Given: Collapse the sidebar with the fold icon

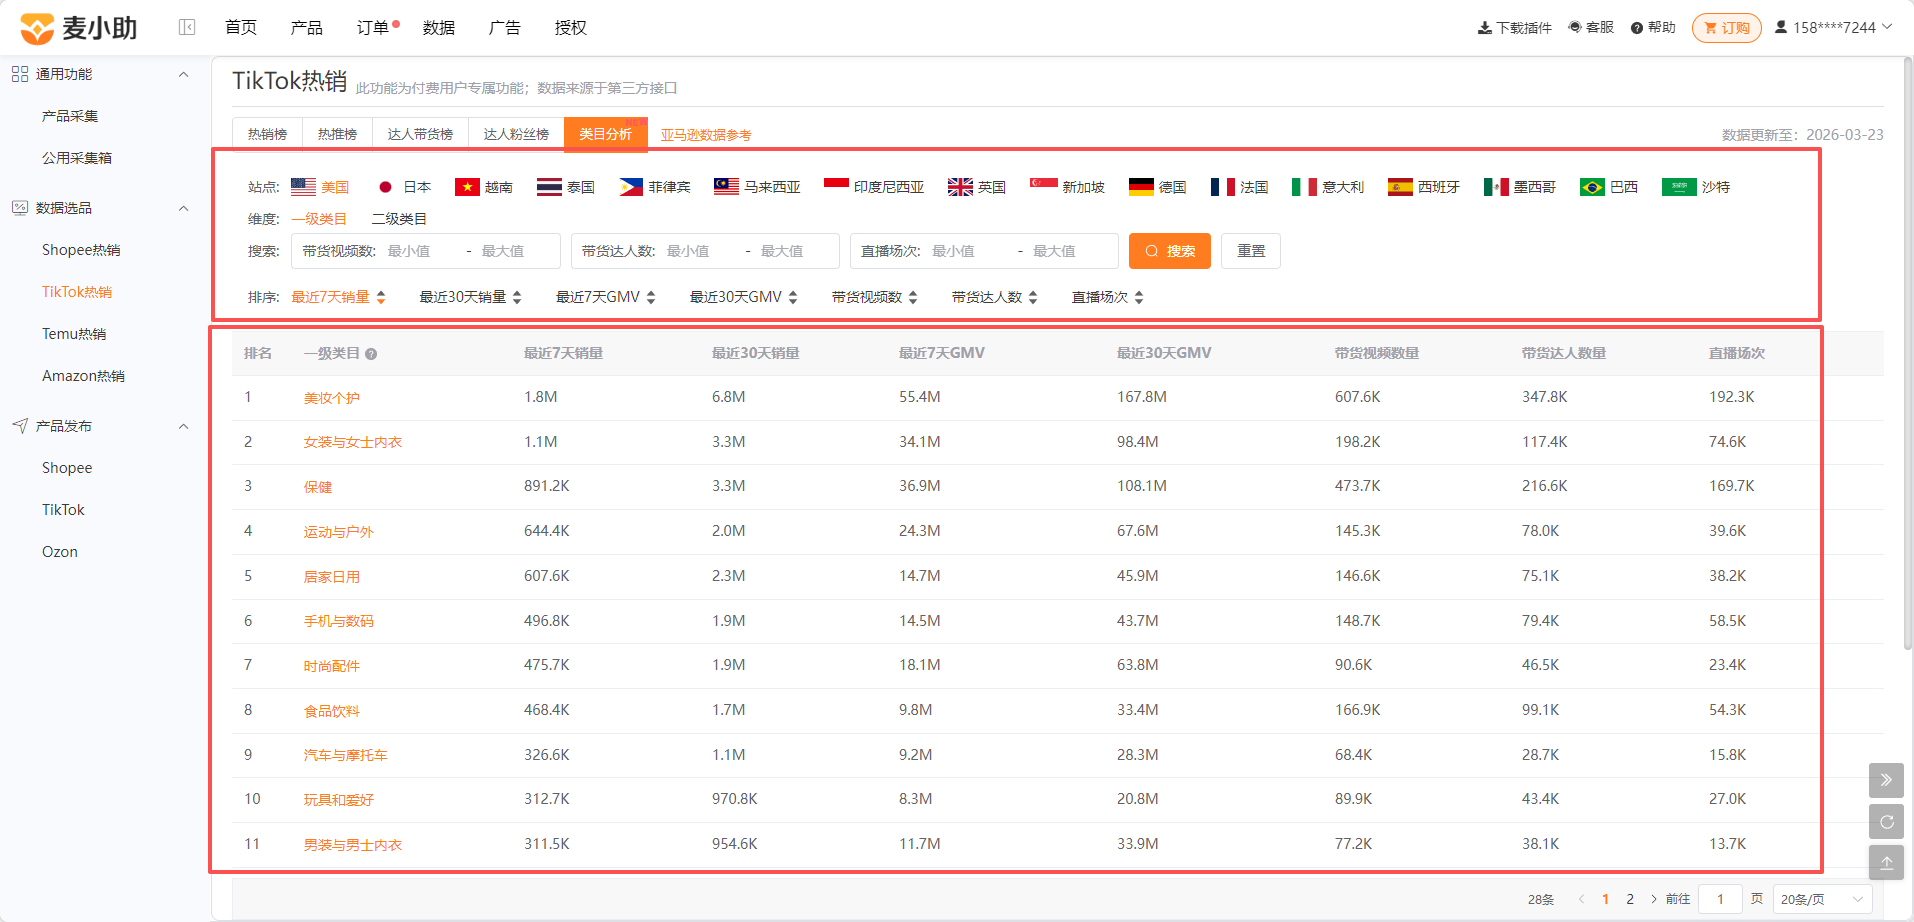Looking at the screenshot, I should (x=187, y=27).
